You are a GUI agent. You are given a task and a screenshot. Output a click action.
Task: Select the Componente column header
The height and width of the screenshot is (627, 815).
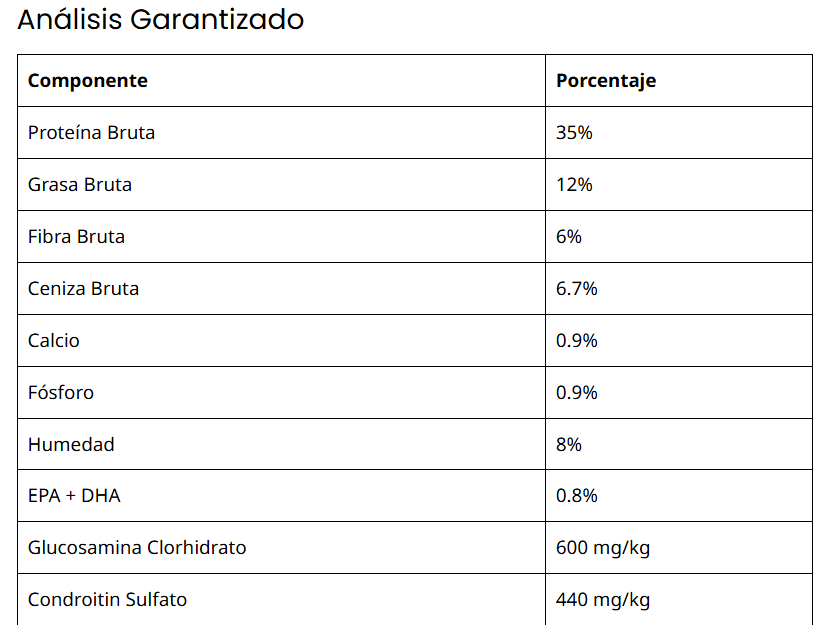coord(88,81)
